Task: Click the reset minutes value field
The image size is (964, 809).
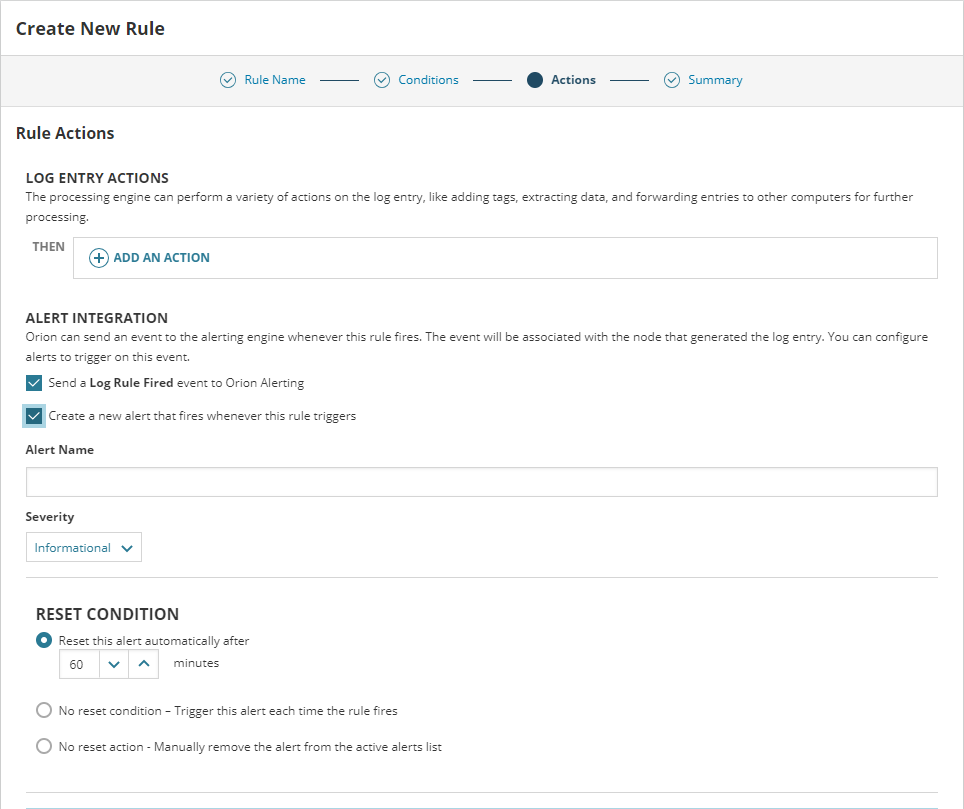Action: [x=79, y=664]
